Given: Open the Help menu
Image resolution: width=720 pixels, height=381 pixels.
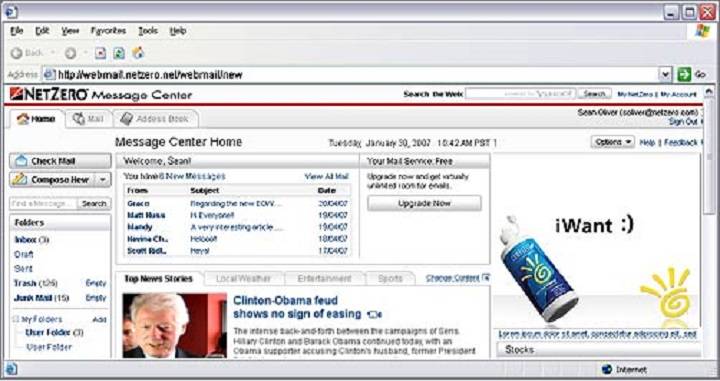Looking at the screenshot, I should 178,31.
